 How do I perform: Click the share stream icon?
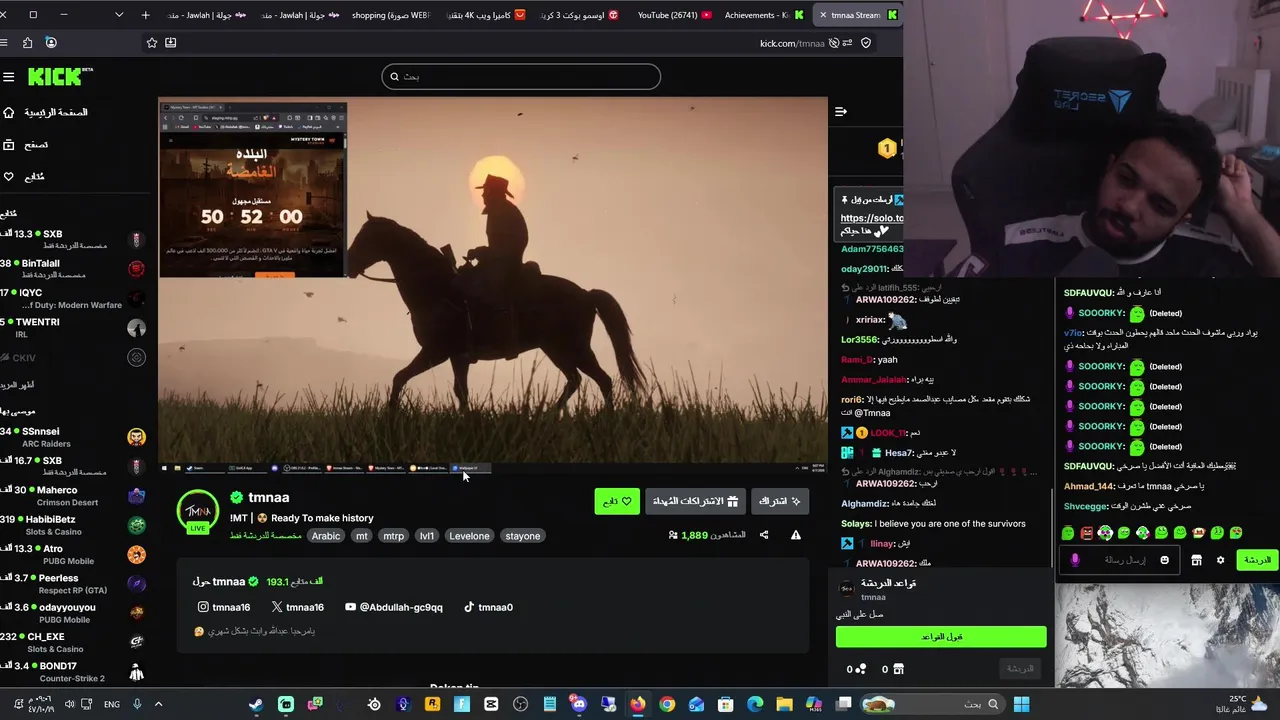[x=764, y=535]
